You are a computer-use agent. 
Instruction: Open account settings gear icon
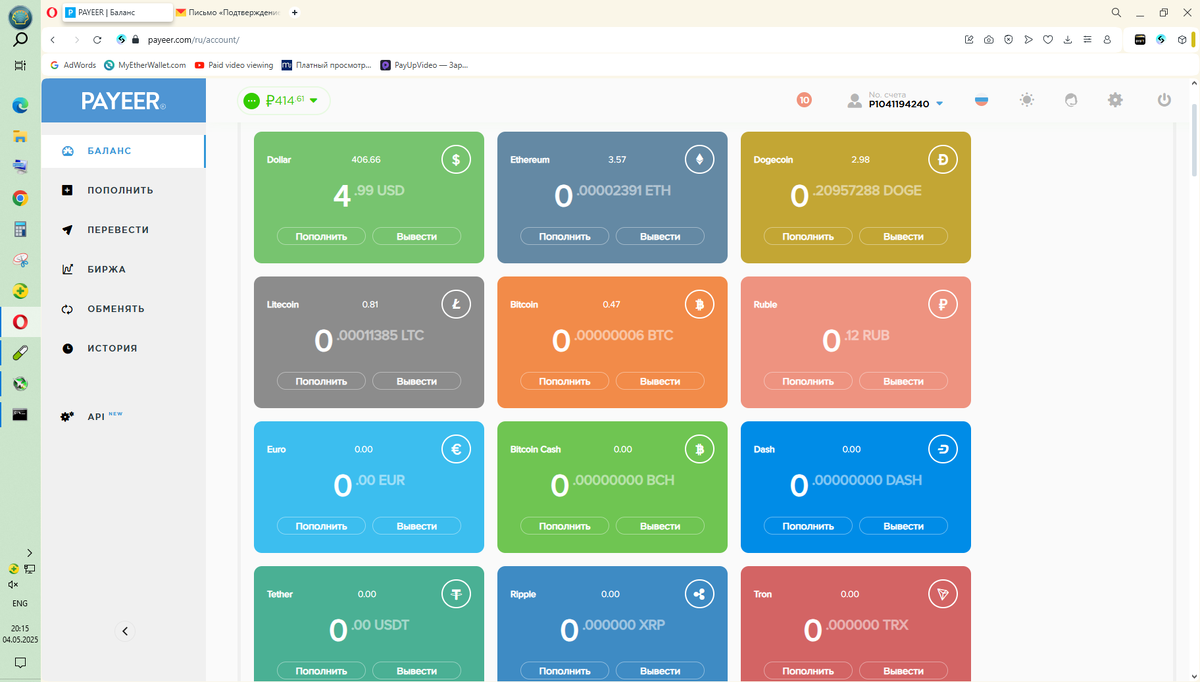click(x=1115, y=100)
